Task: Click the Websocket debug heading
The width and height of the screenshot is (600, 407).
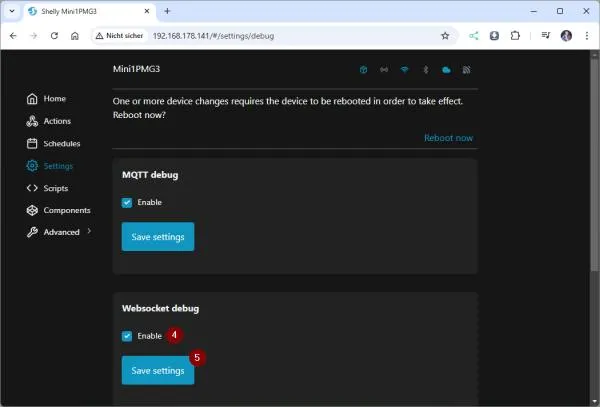Action: point(160,308)
